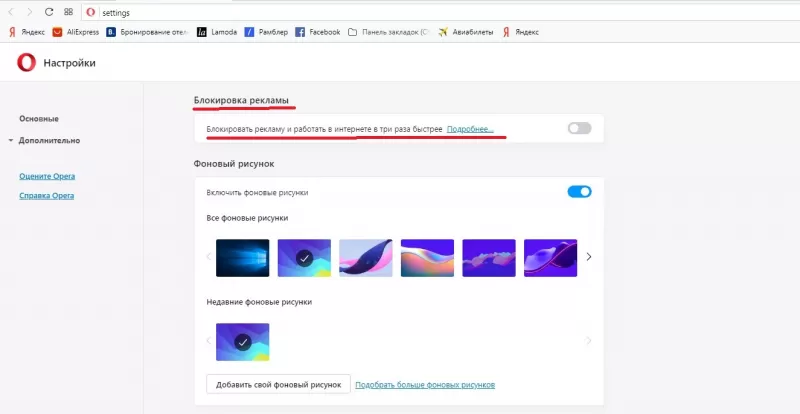800x414 pixels.
Task: Click left chevron of all wallpapers row
Action: (x=208, y=257)
